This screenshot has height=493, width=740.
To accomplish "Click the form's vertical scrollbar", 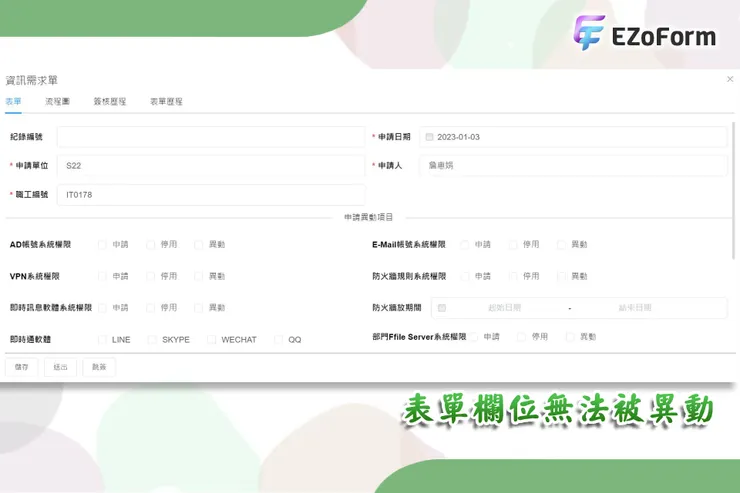I will (733, 191).
